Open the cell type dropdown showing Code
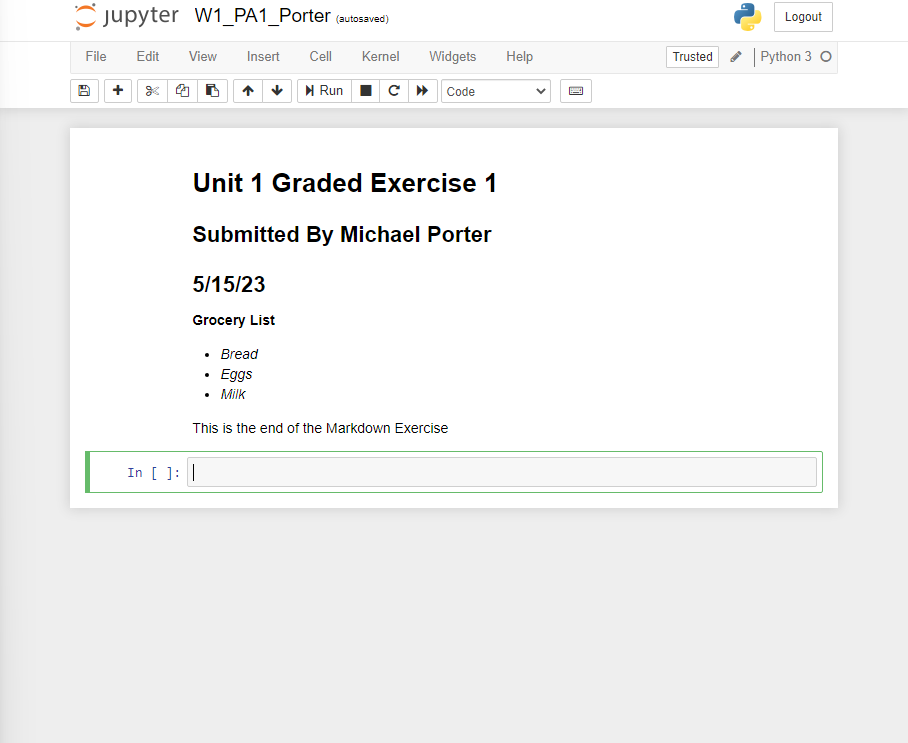This screenshot has height=743, width=908. tap(495, 90)
